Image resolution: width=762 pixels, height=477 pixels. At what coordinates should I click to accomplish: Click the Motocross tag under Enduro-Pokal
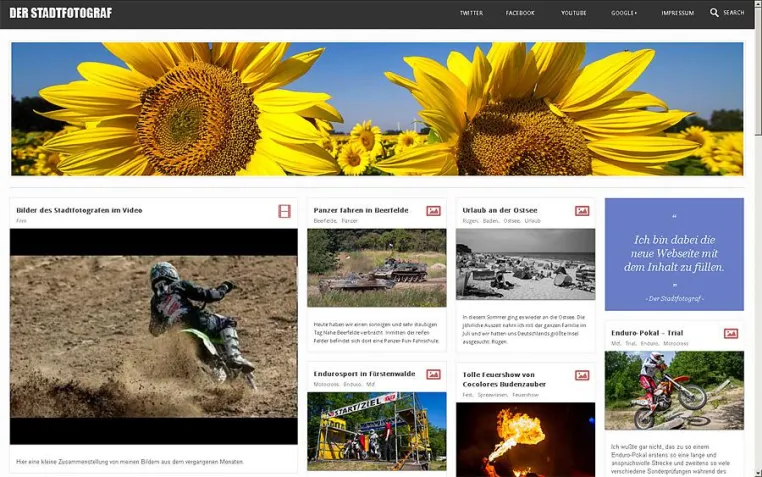[676, 343]
